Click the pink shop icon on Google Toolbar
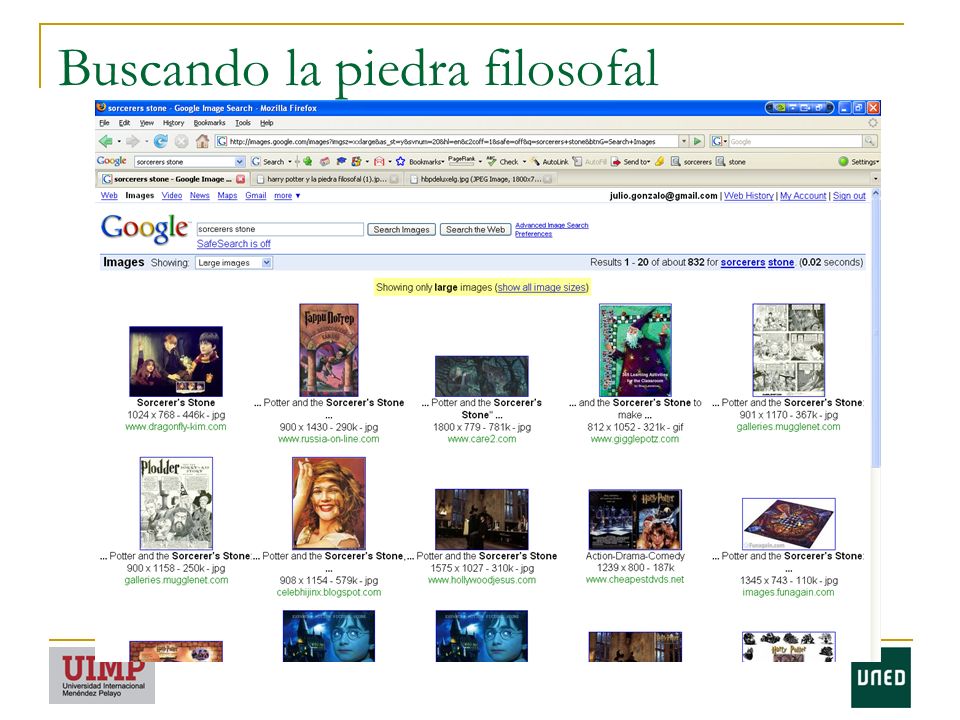The width and height of the screenshot is (960, 720). pyautogui.click(x=324, y=162)
